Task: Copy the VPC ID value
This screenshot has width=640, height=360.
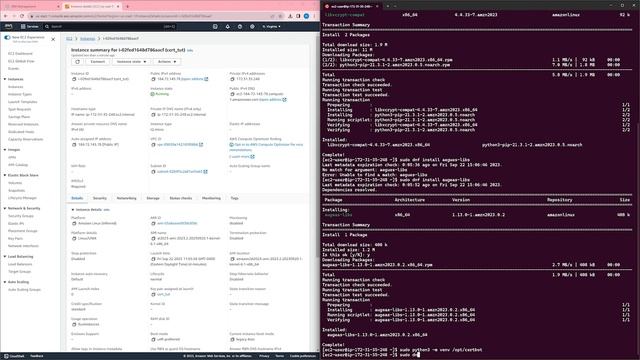Action: coord(153,144)
